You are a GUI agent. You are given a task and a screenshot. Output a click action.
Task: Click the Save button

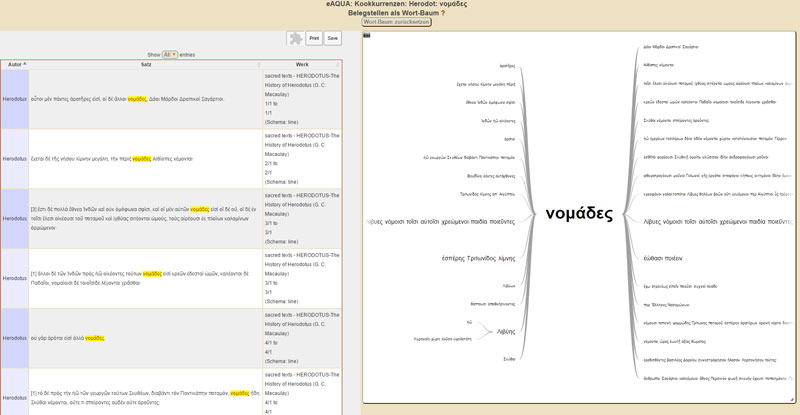click(333, 38)
